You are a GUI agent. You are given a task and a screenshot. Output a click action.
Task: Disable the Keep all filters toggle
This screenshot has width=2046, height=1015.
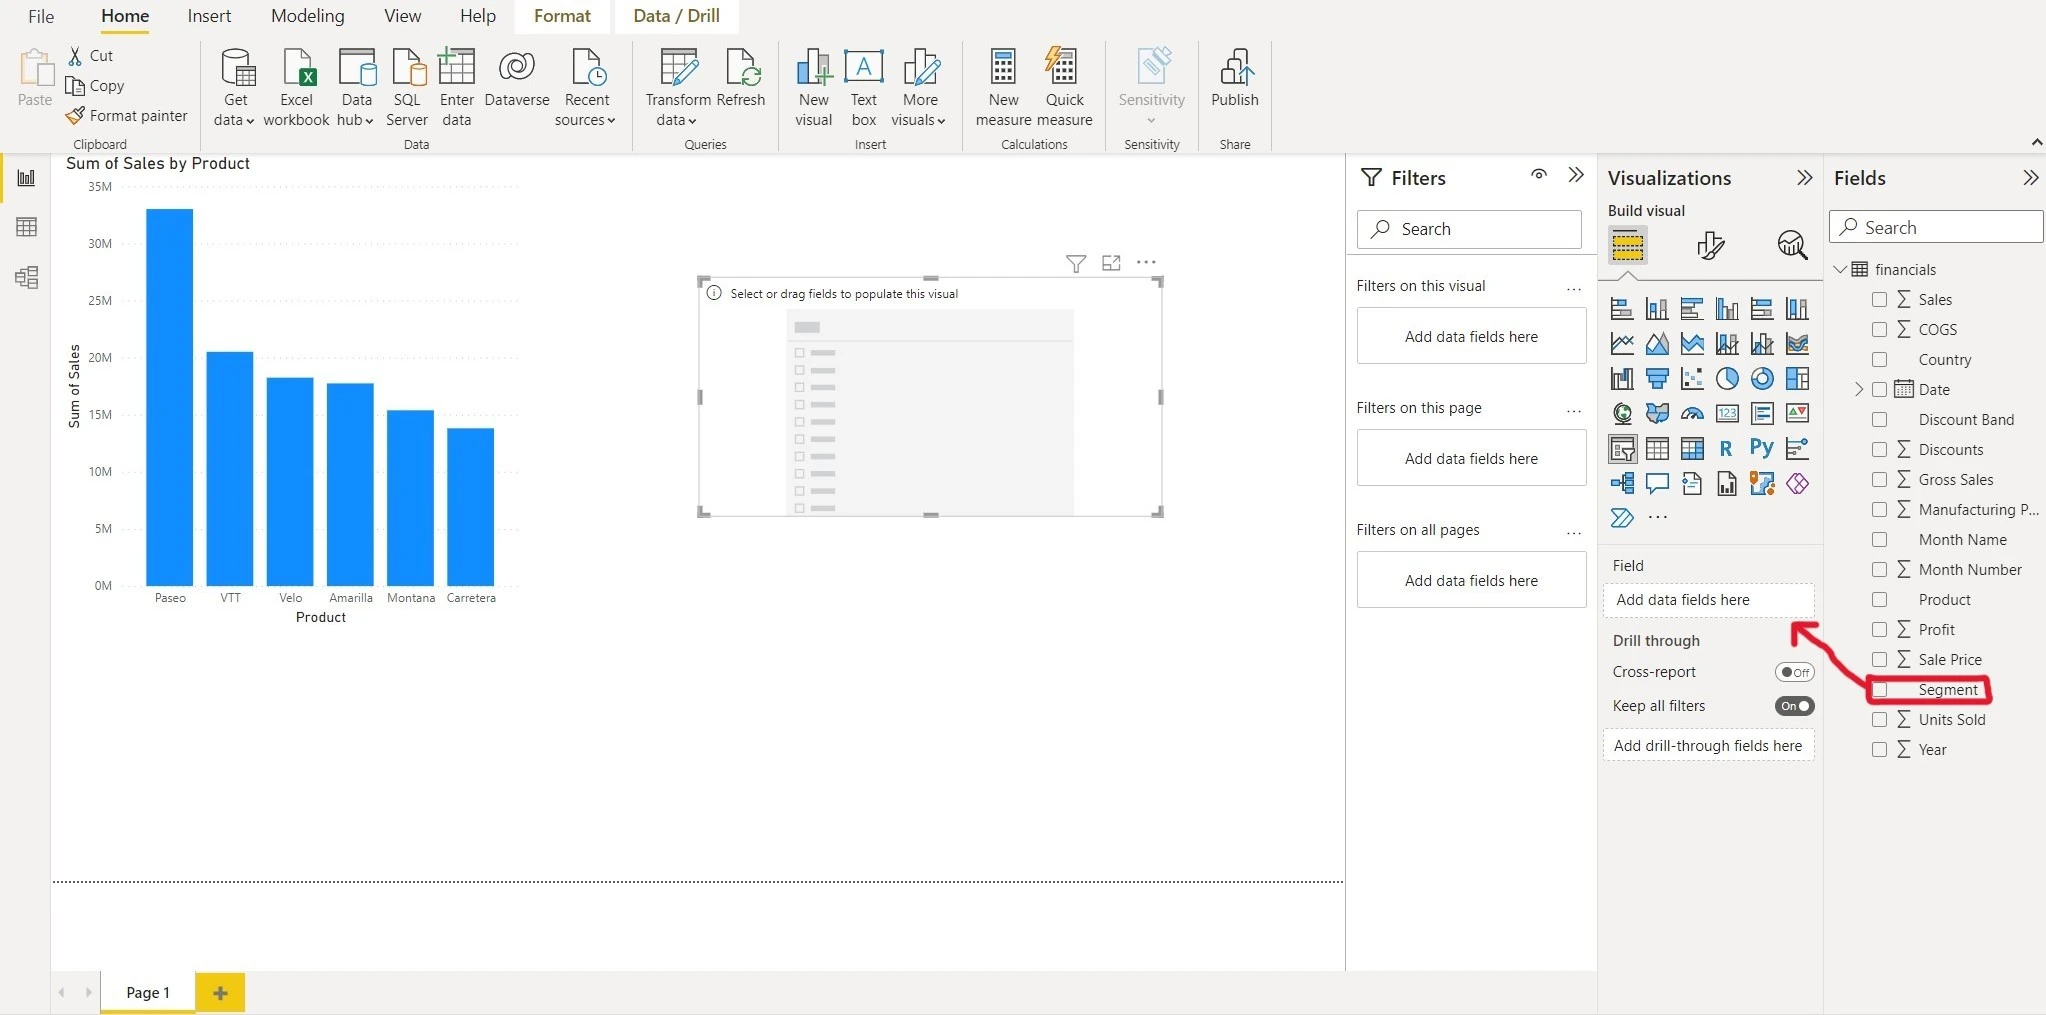[x=1794, y=706]
